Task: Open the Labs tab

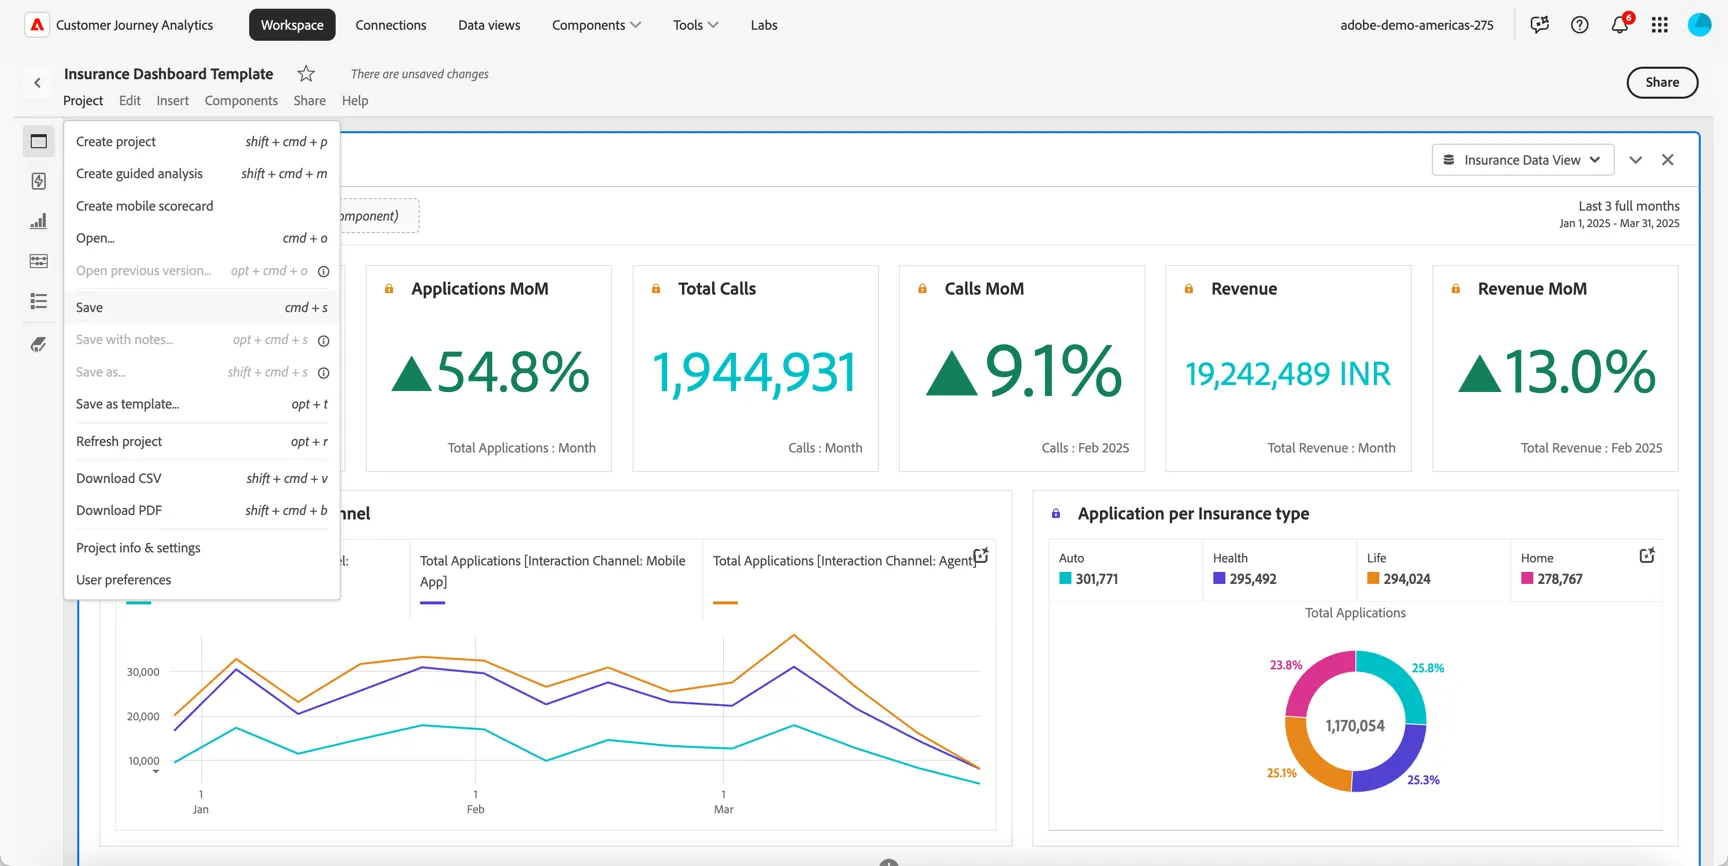Action: (x=764, y=25)
